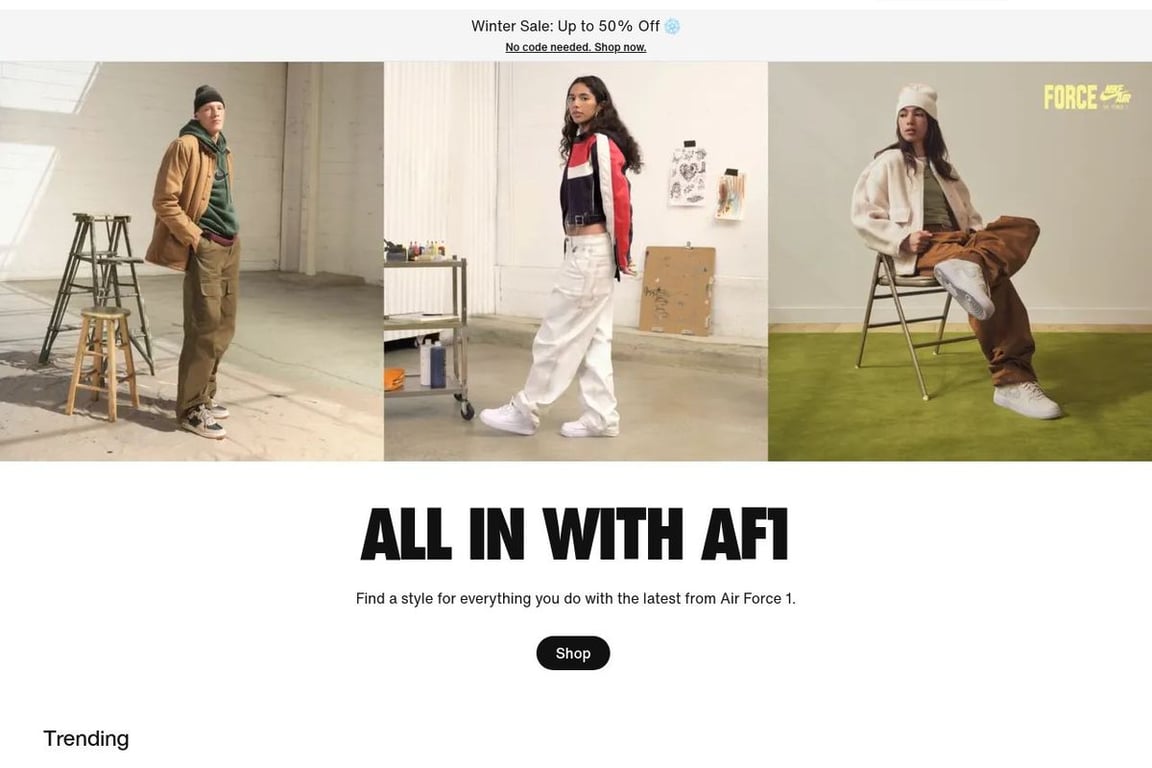Image resolution: width=1152 pixels, height=768 pixels.
Task: Open the hero photo of man in tan jacket
Action: 192,261
